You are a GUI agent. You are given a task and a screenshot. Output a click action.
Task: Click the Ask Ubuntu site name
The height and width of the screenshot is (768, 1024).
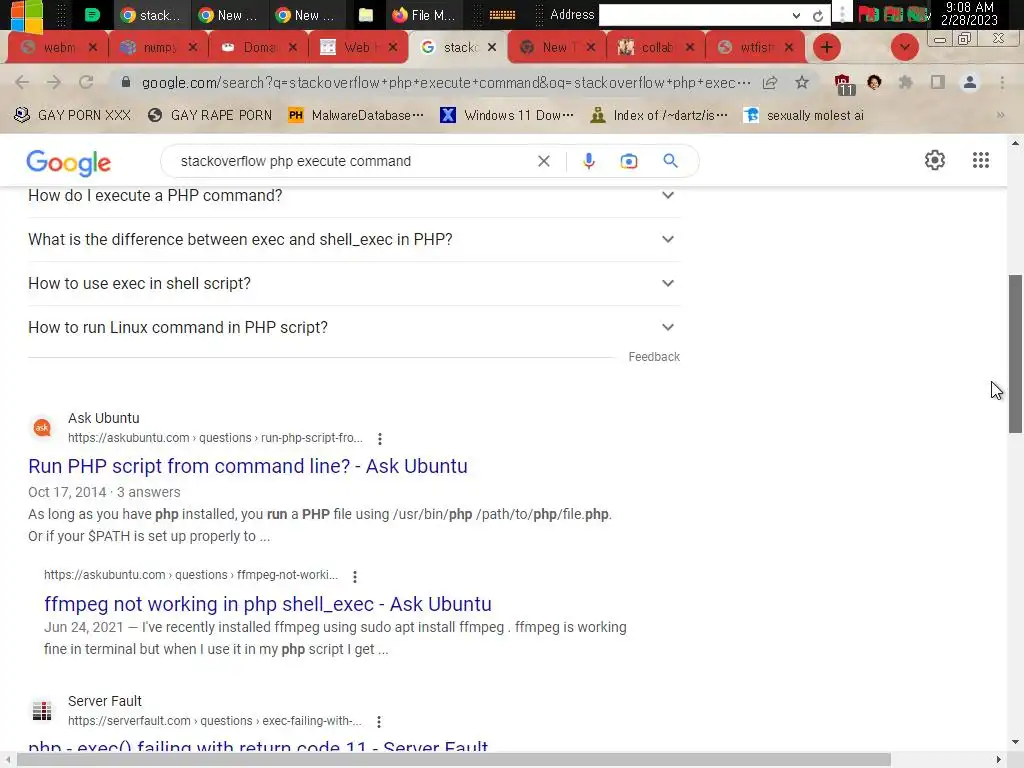(103, 418)
